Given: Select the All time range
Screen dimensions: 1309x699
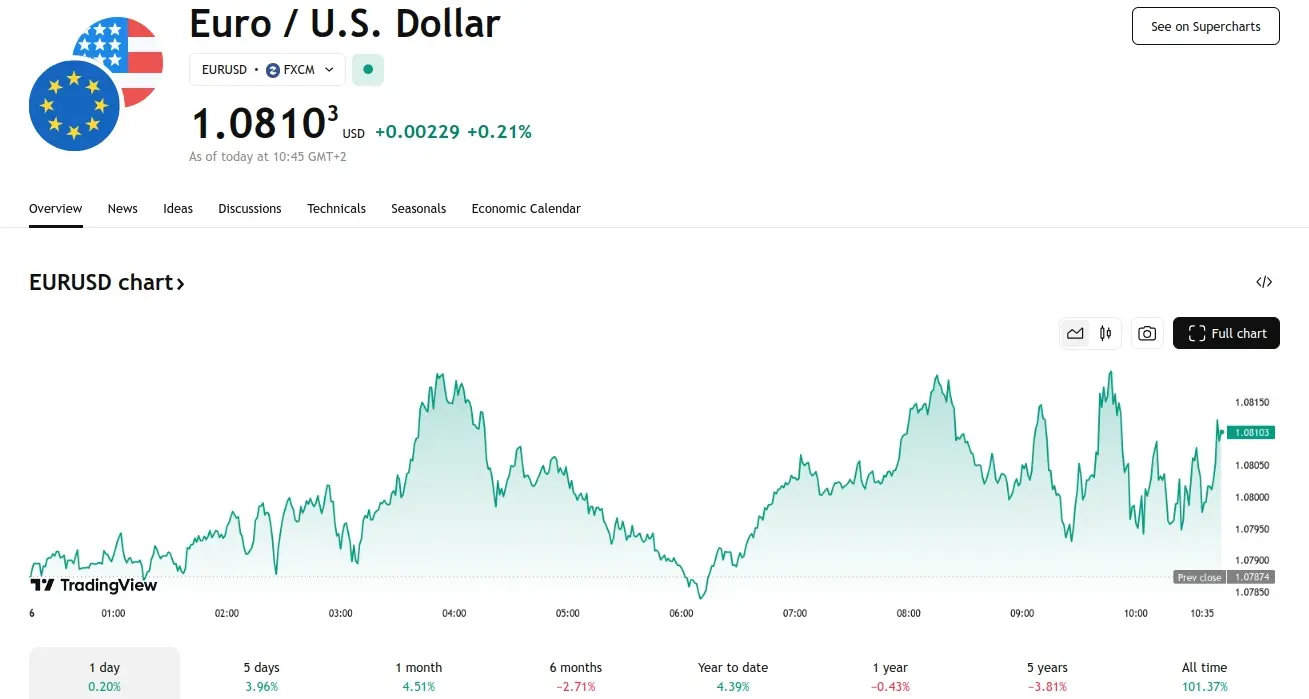Looking at the screenshot, I should [1204, 675].
